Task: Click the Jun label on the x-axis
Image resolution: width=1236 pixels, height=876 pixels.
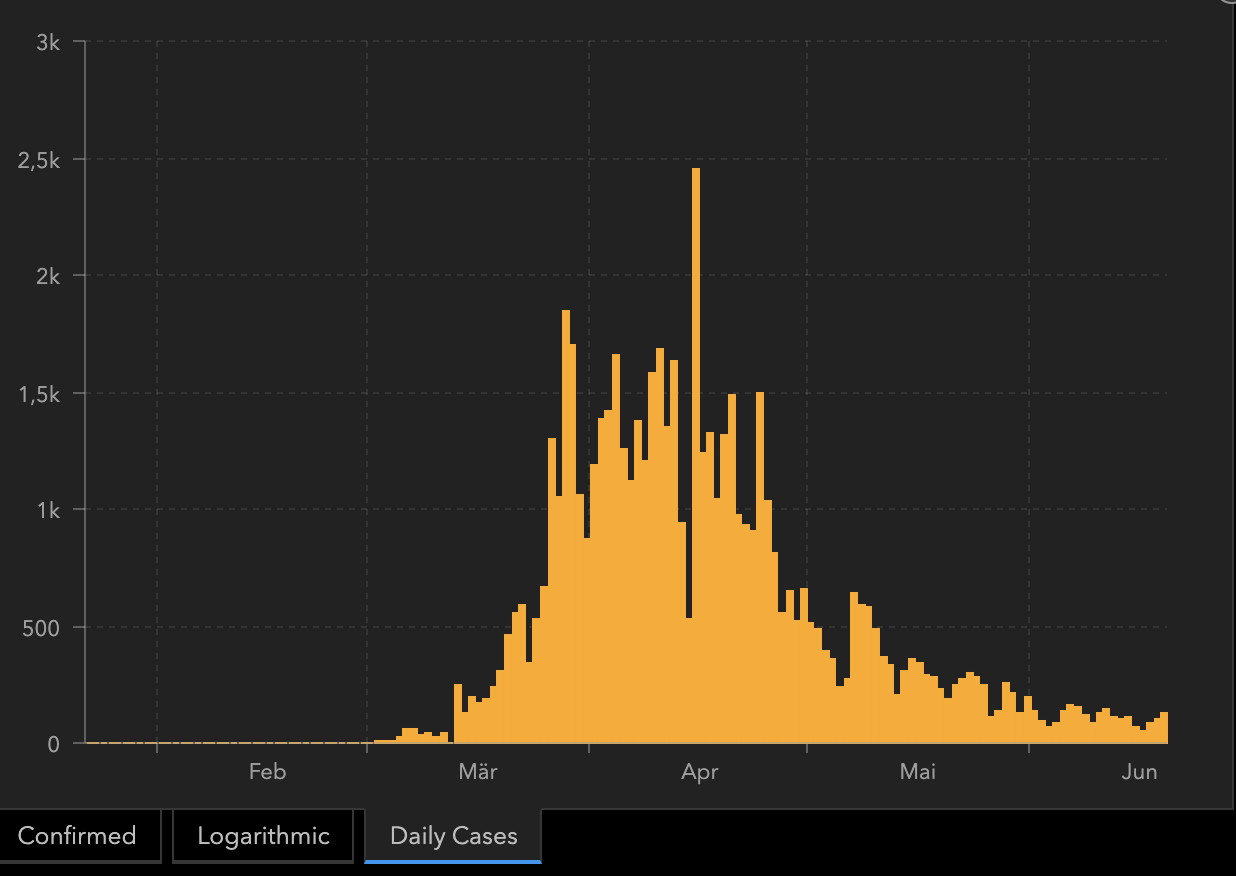Action: tap(1139, 771)
